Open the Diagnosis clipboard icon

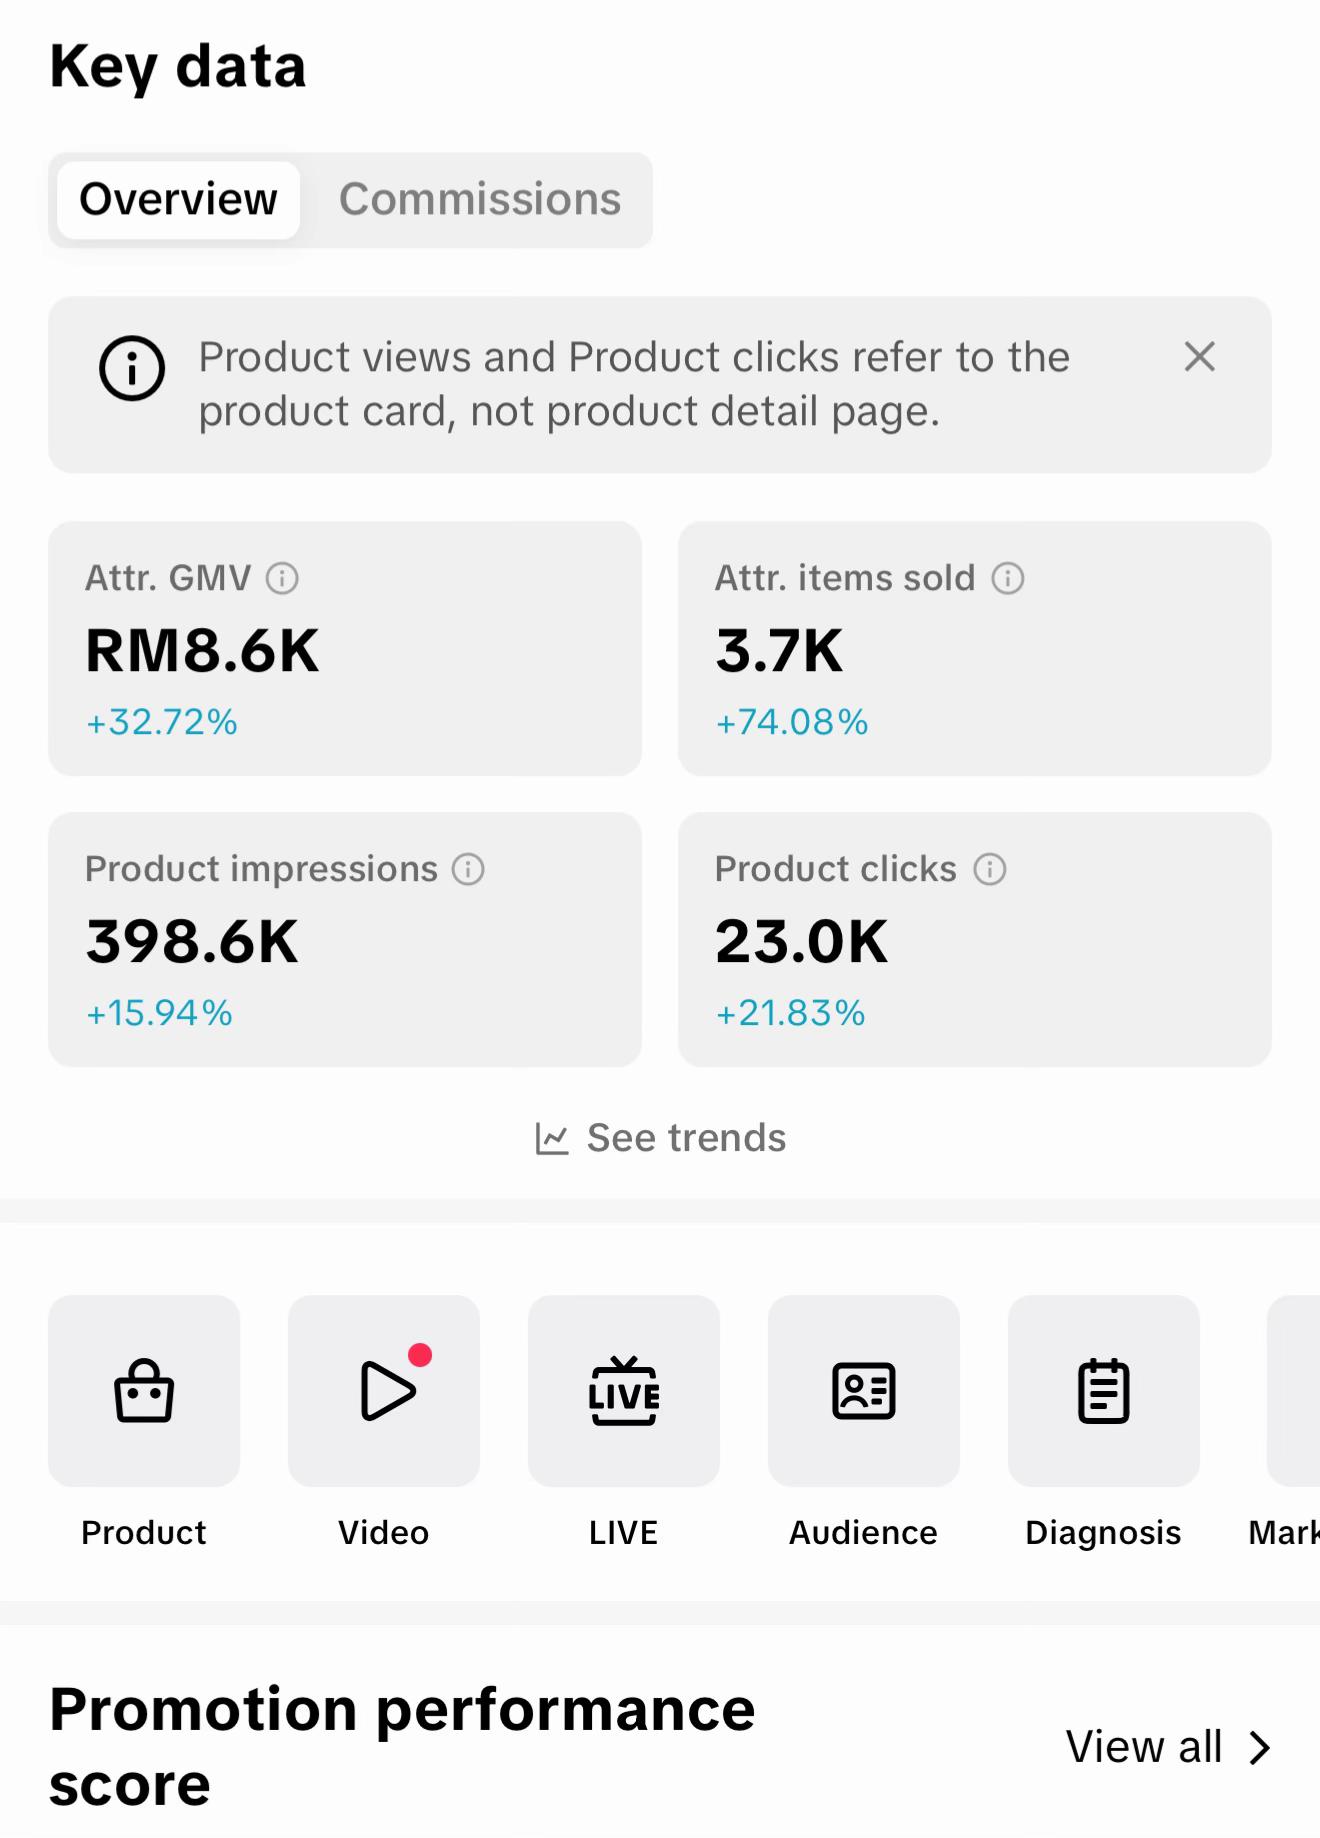[1104, 1390]
